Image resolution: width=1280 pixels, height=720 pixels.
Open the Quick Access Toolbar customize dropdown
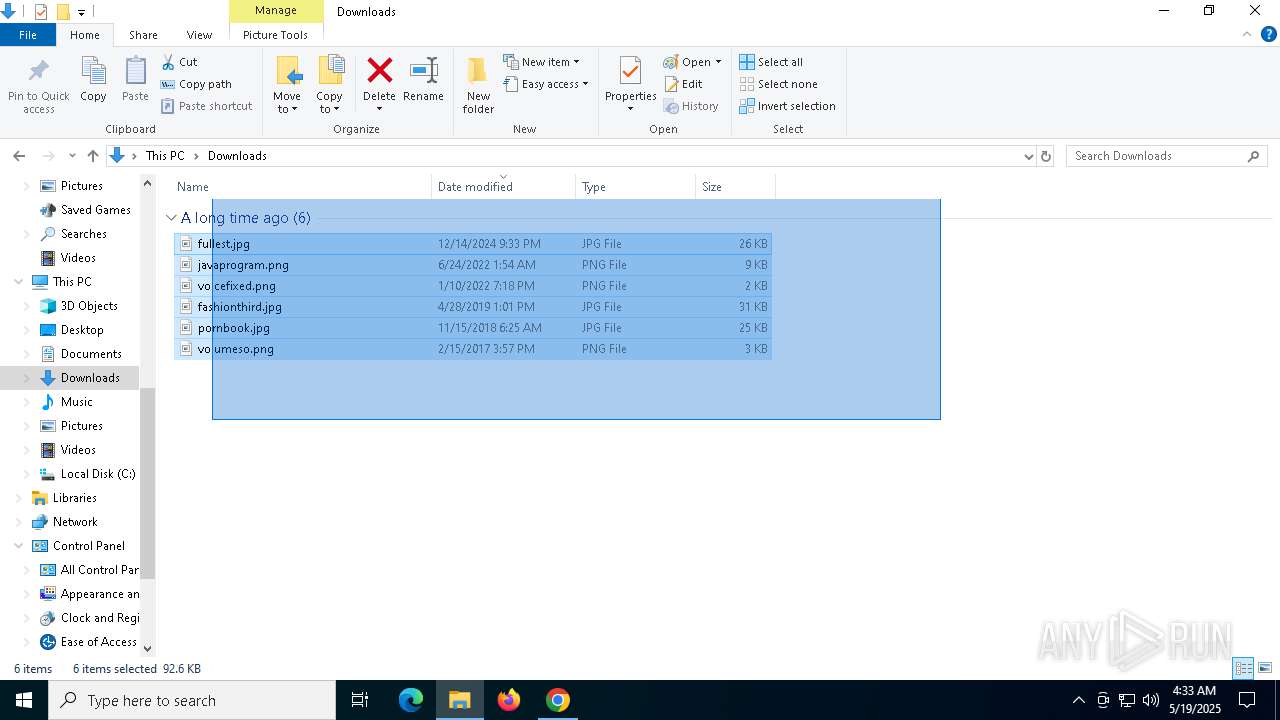click(81, 12)
